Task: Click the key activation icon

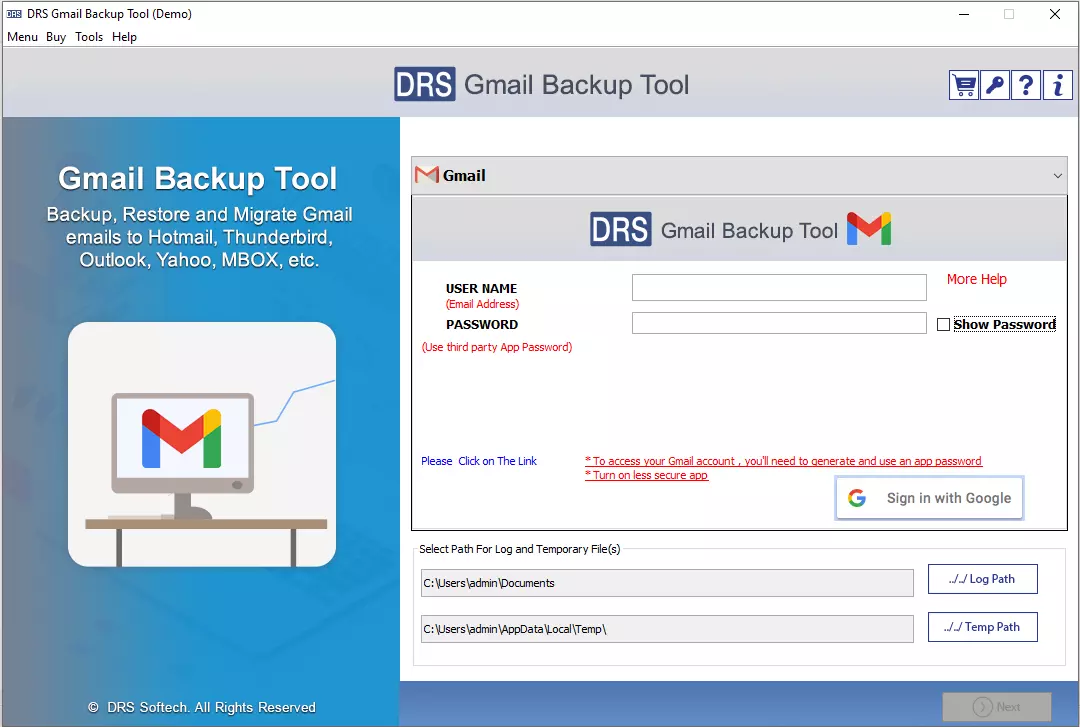Action: (x=994, y=85)
